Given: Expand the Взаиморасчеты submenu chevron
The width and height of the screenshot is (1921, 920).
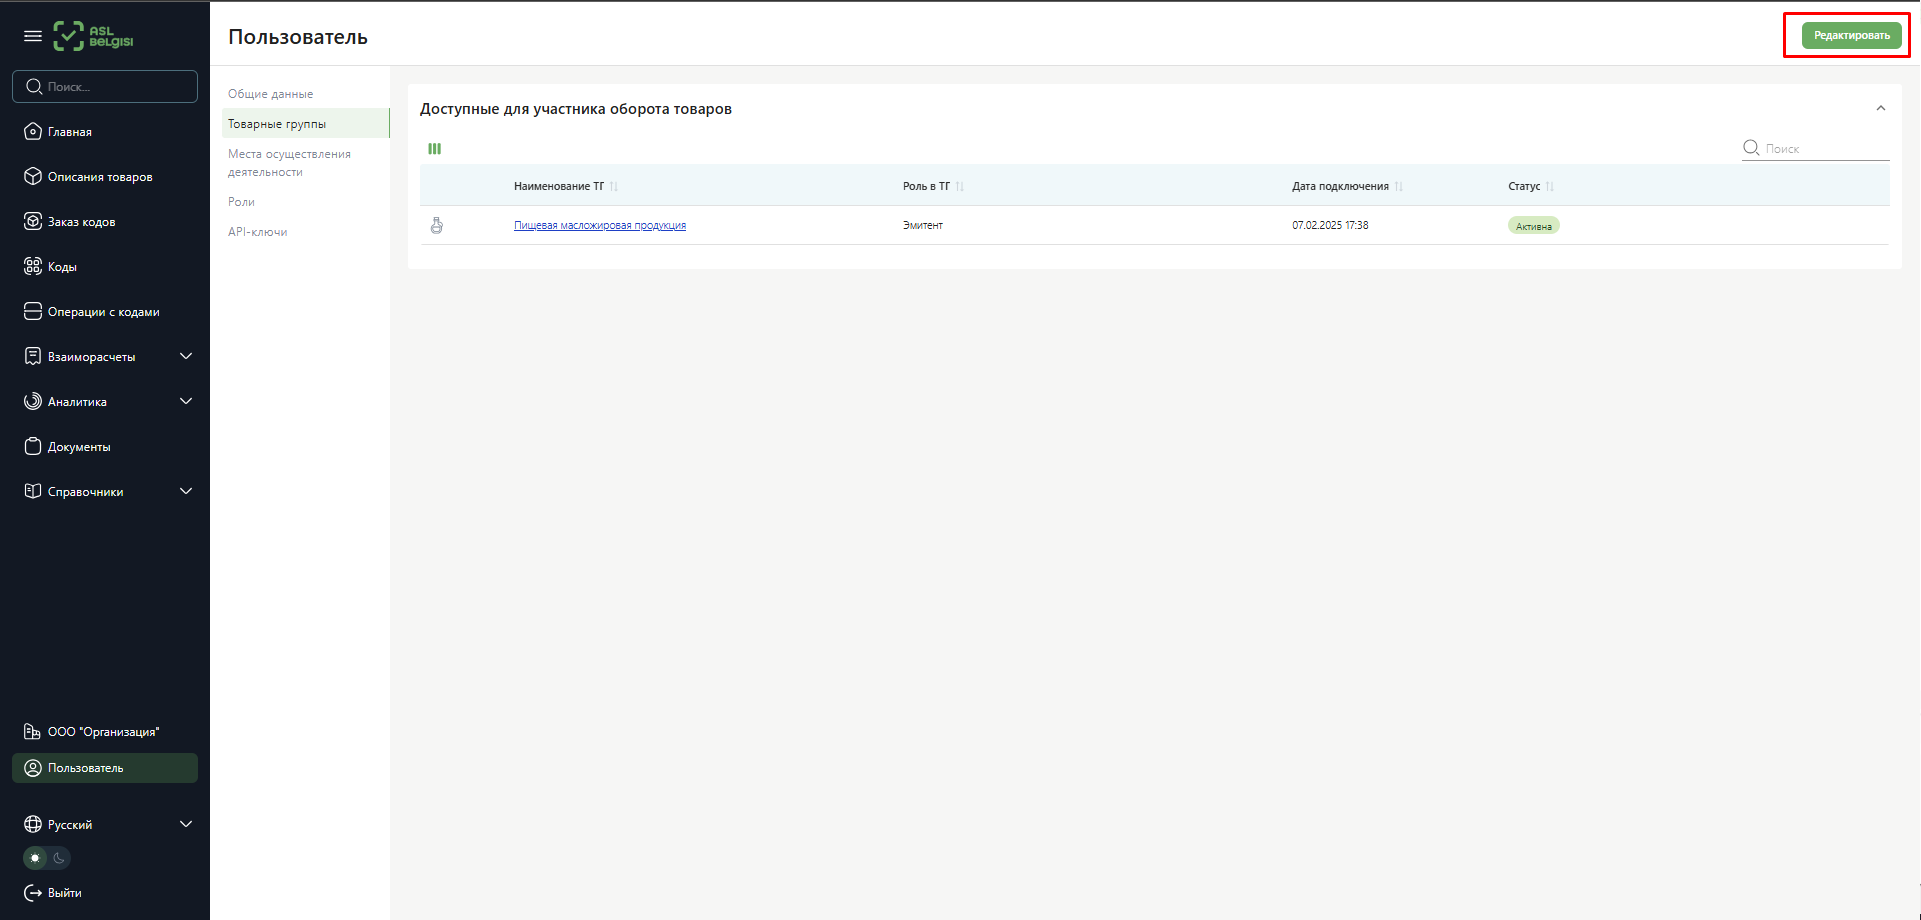Looking at the screenshot, I should pyautogui.click(x=186, y=356).
